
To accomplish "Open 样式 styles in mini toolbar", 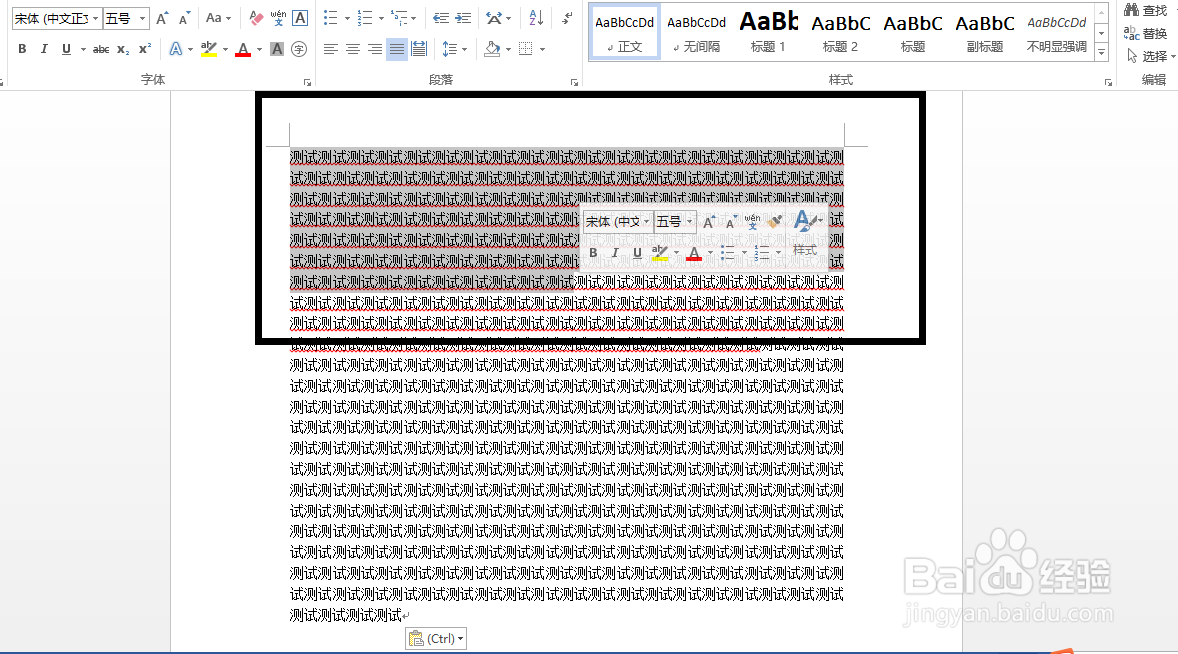I will [x=805, y=235].
